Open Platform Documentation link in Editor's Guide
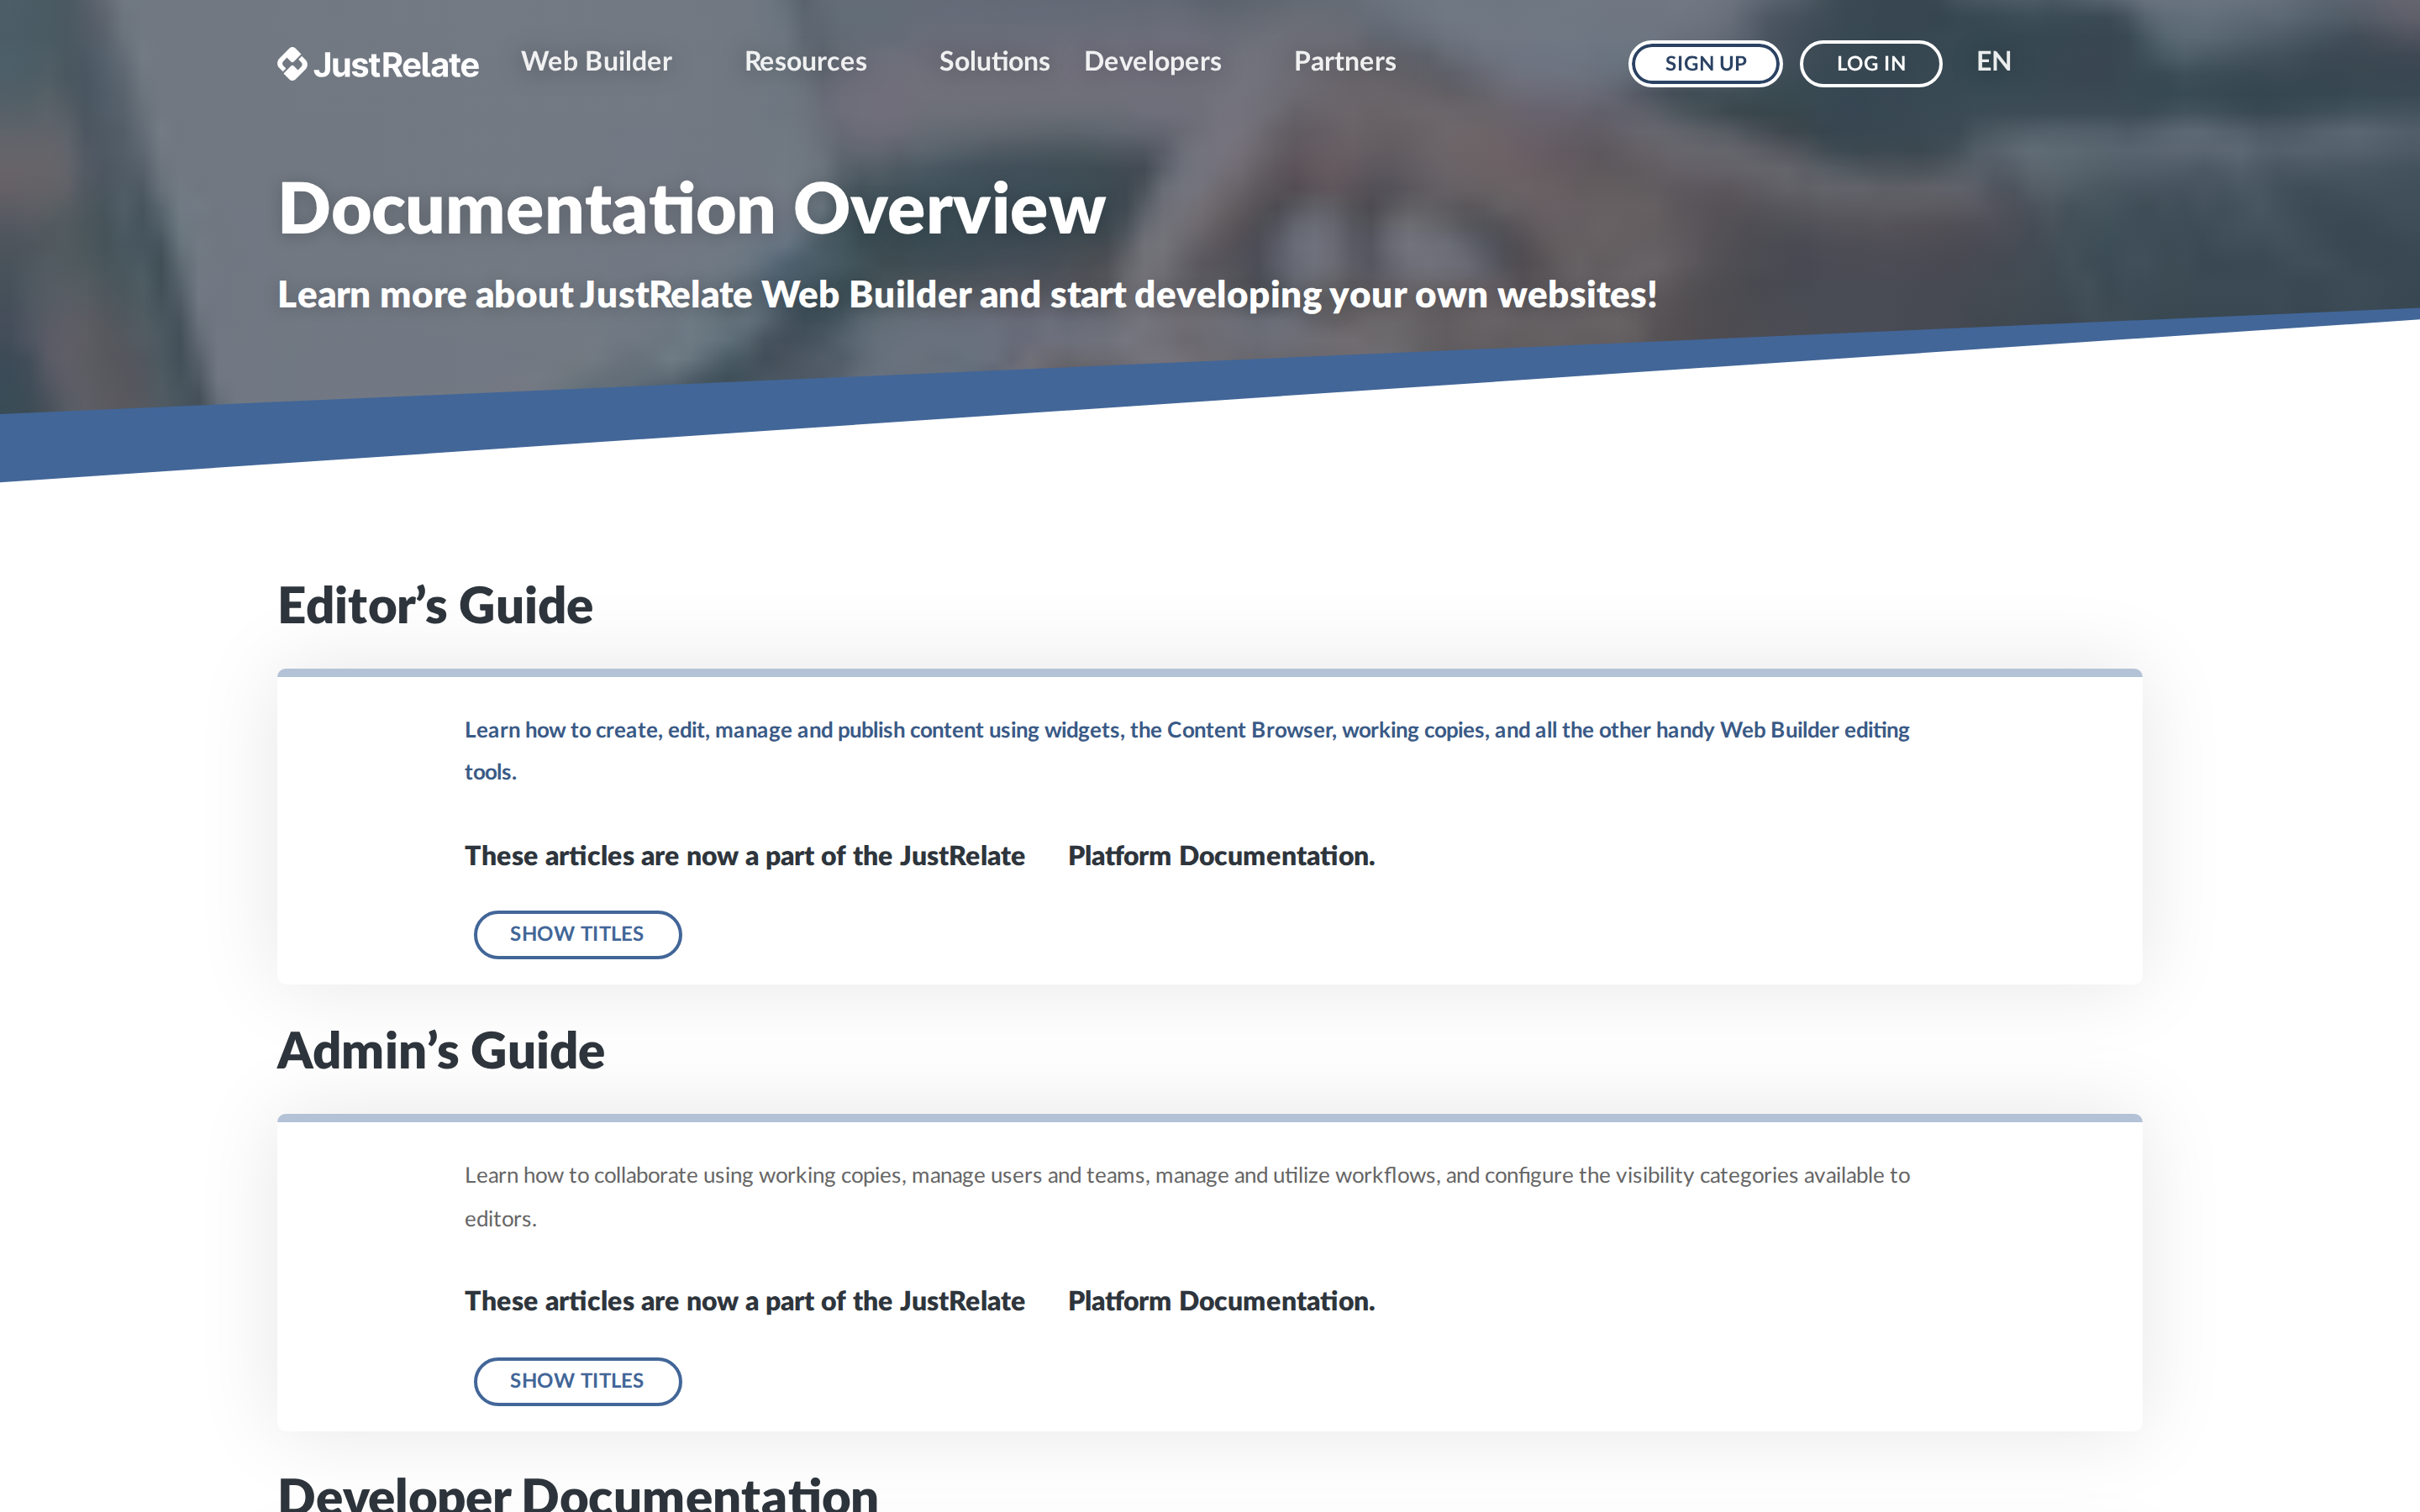The image size is (2420, 1512). [1221, 856]
